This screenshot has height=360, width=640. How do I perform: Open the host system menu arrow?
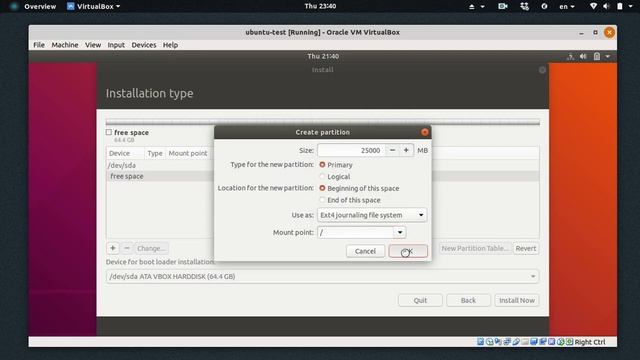[631, 7]
